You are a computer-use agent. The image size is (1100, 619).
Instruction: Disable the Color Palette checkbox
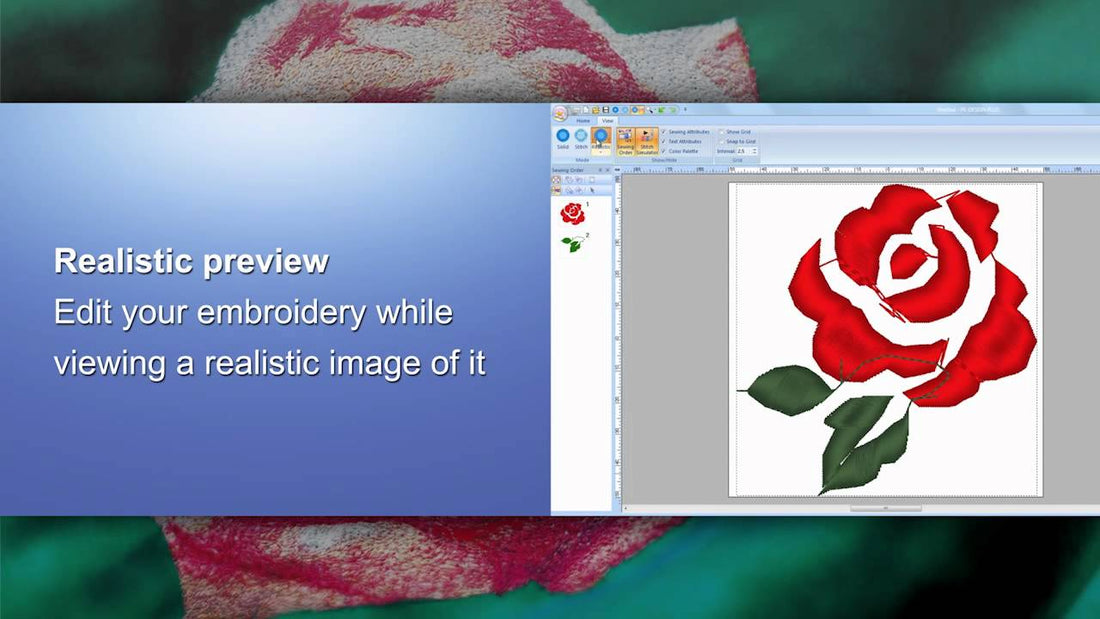tap(664, 150)
